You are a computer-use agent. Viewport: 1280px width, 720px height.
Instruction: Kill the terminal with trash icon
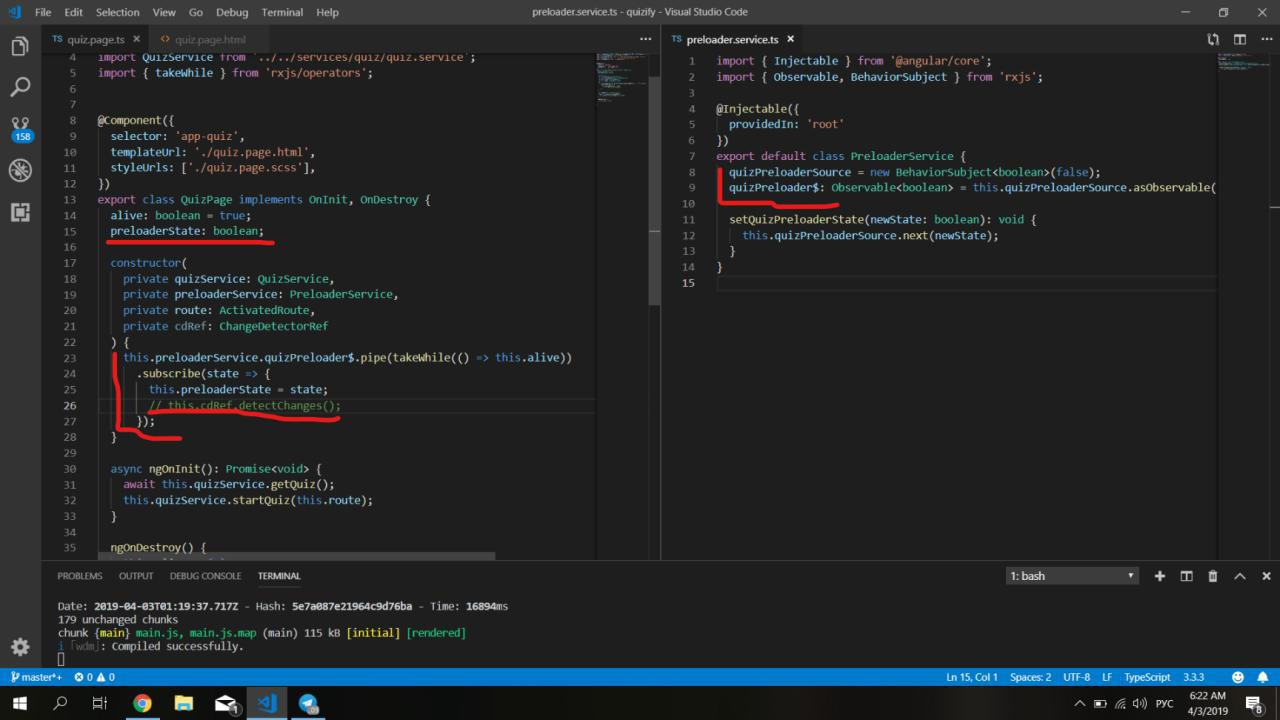pyautogui.click(x=1213, y=576)
